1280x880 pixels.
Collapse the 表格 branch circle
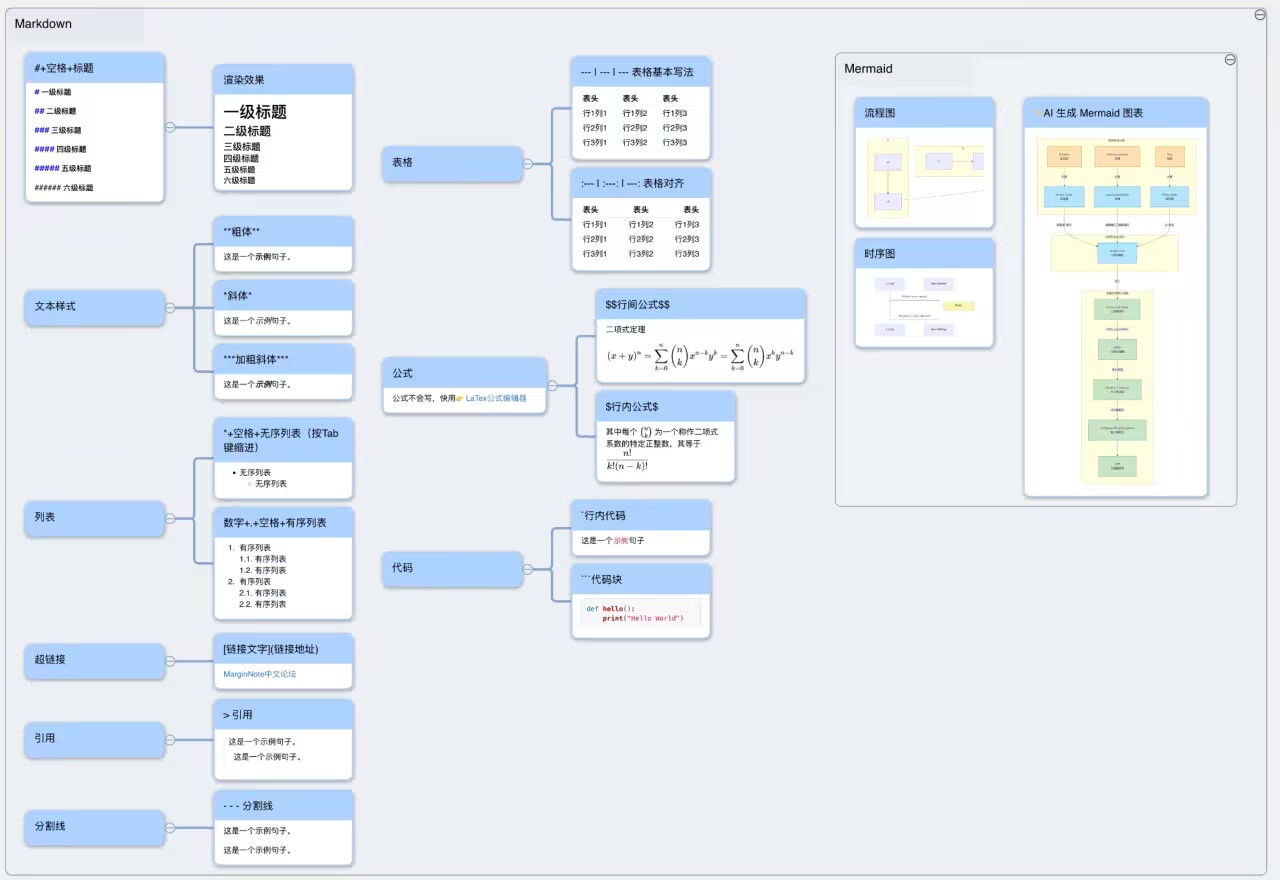(x=527, y=164)
